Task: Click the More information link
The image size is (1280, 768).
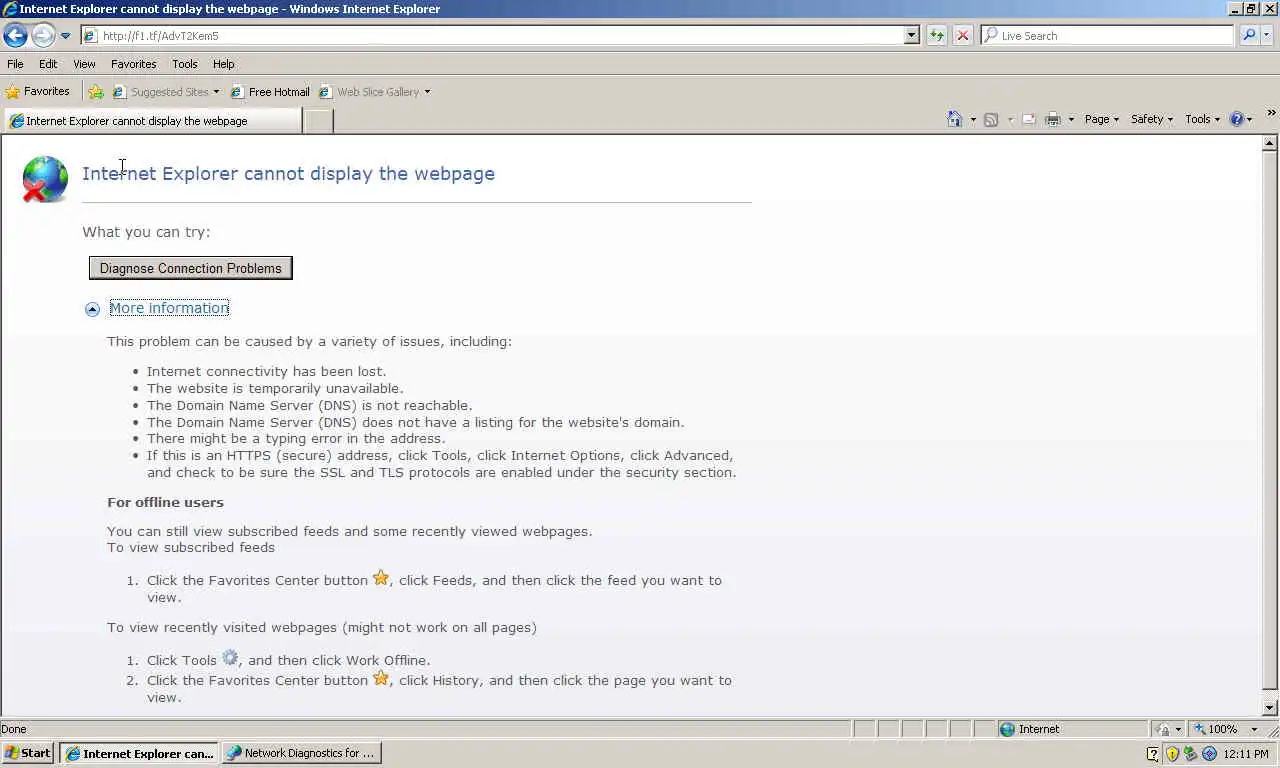Action: pyautogui.click(x=169, y=308)
